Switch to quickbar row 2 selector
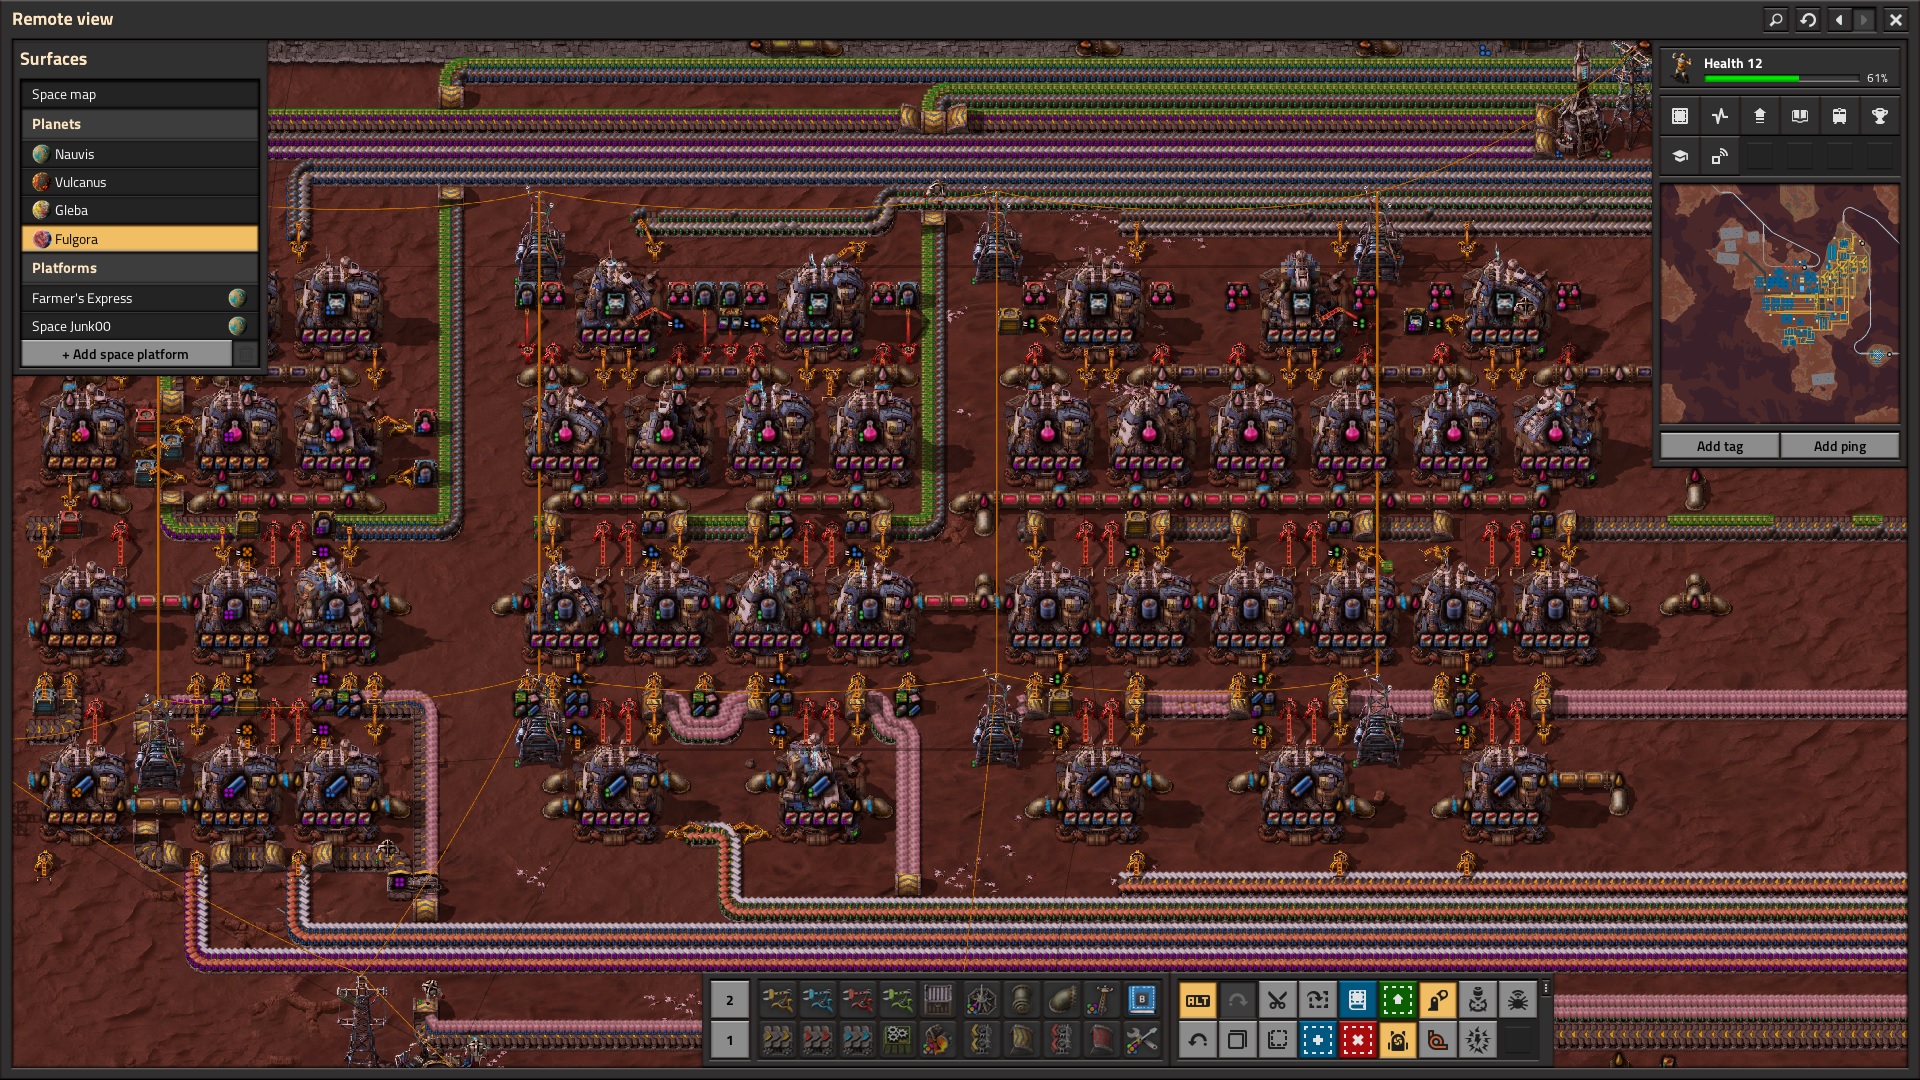Viewport: 1920px width, 1080px height. 730,1000
